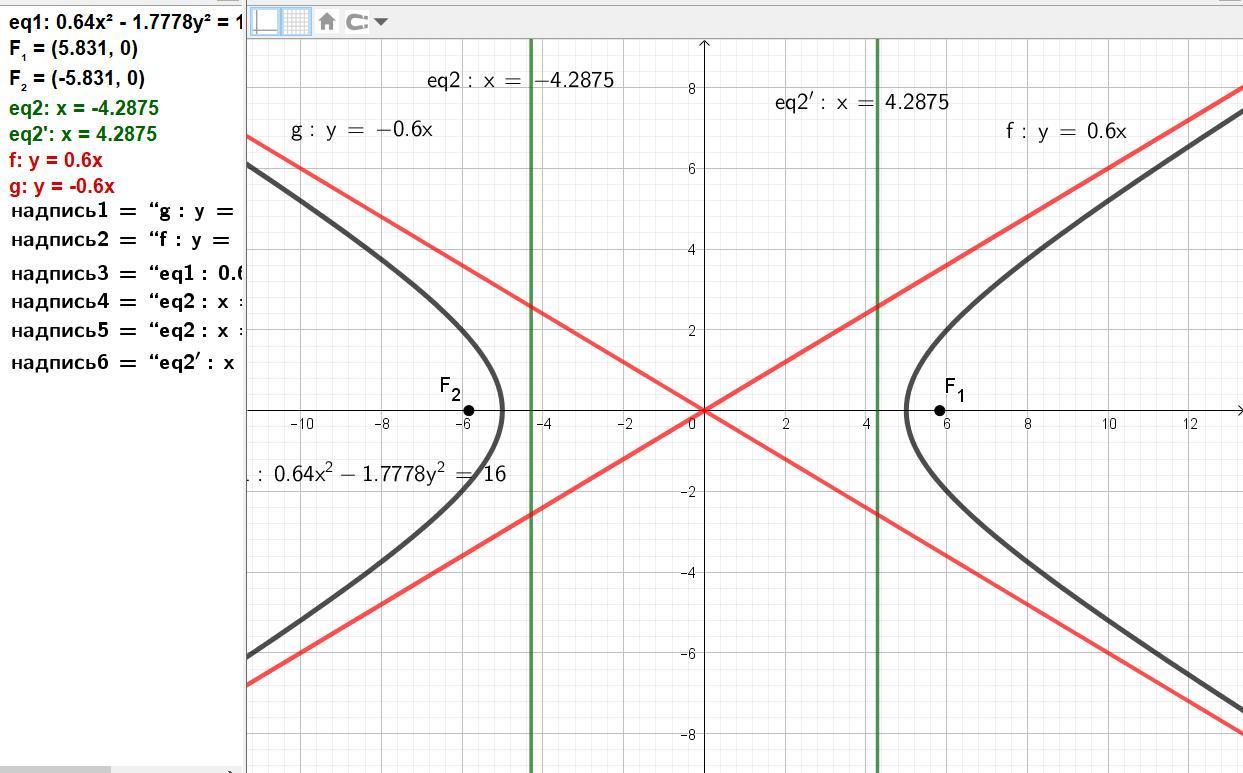Click focus point F2 on the graph
This screenshot has width=1243, height=773.
click(x=468, y=410)
